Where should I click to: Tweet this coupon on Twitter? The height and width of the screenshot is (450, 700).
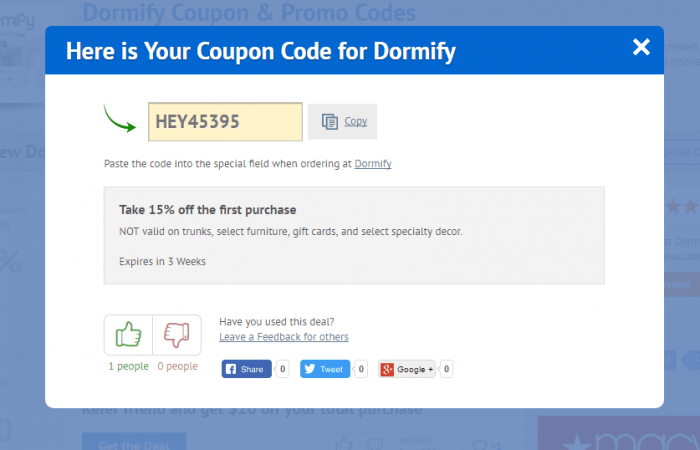tap(325, 369)
